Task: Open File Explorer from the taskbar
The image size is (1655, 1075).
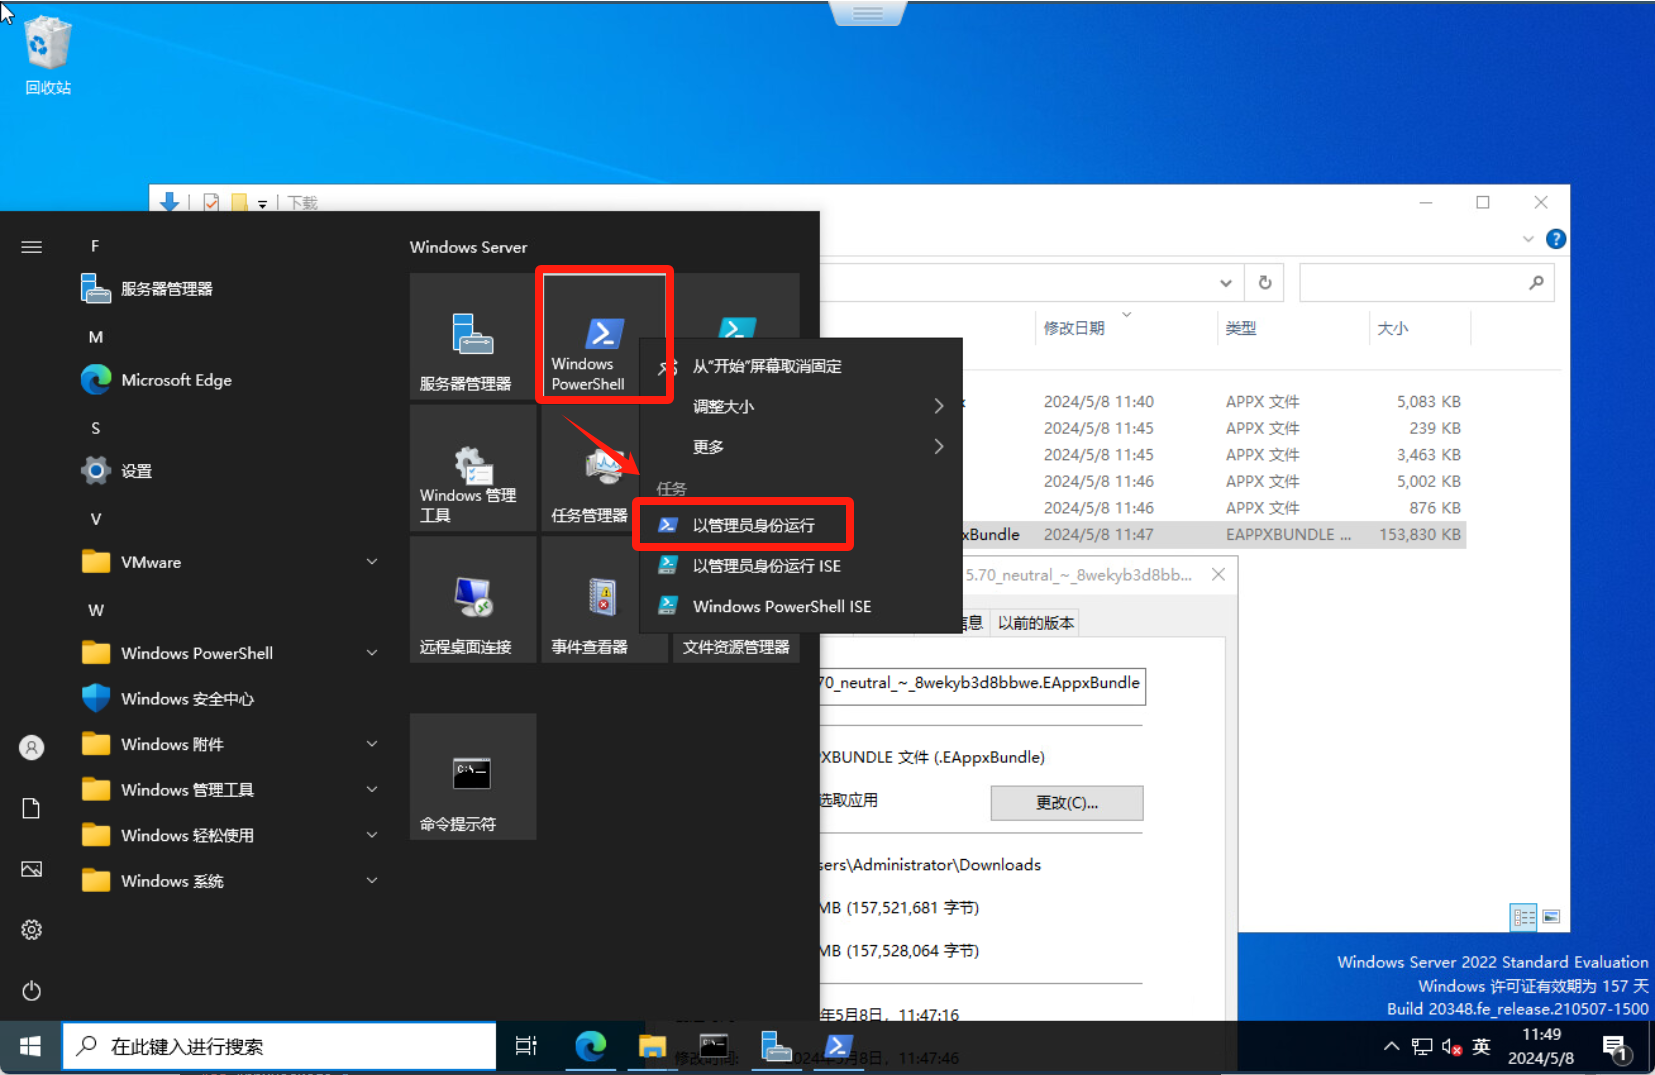Action: (x=652, y=1046)
